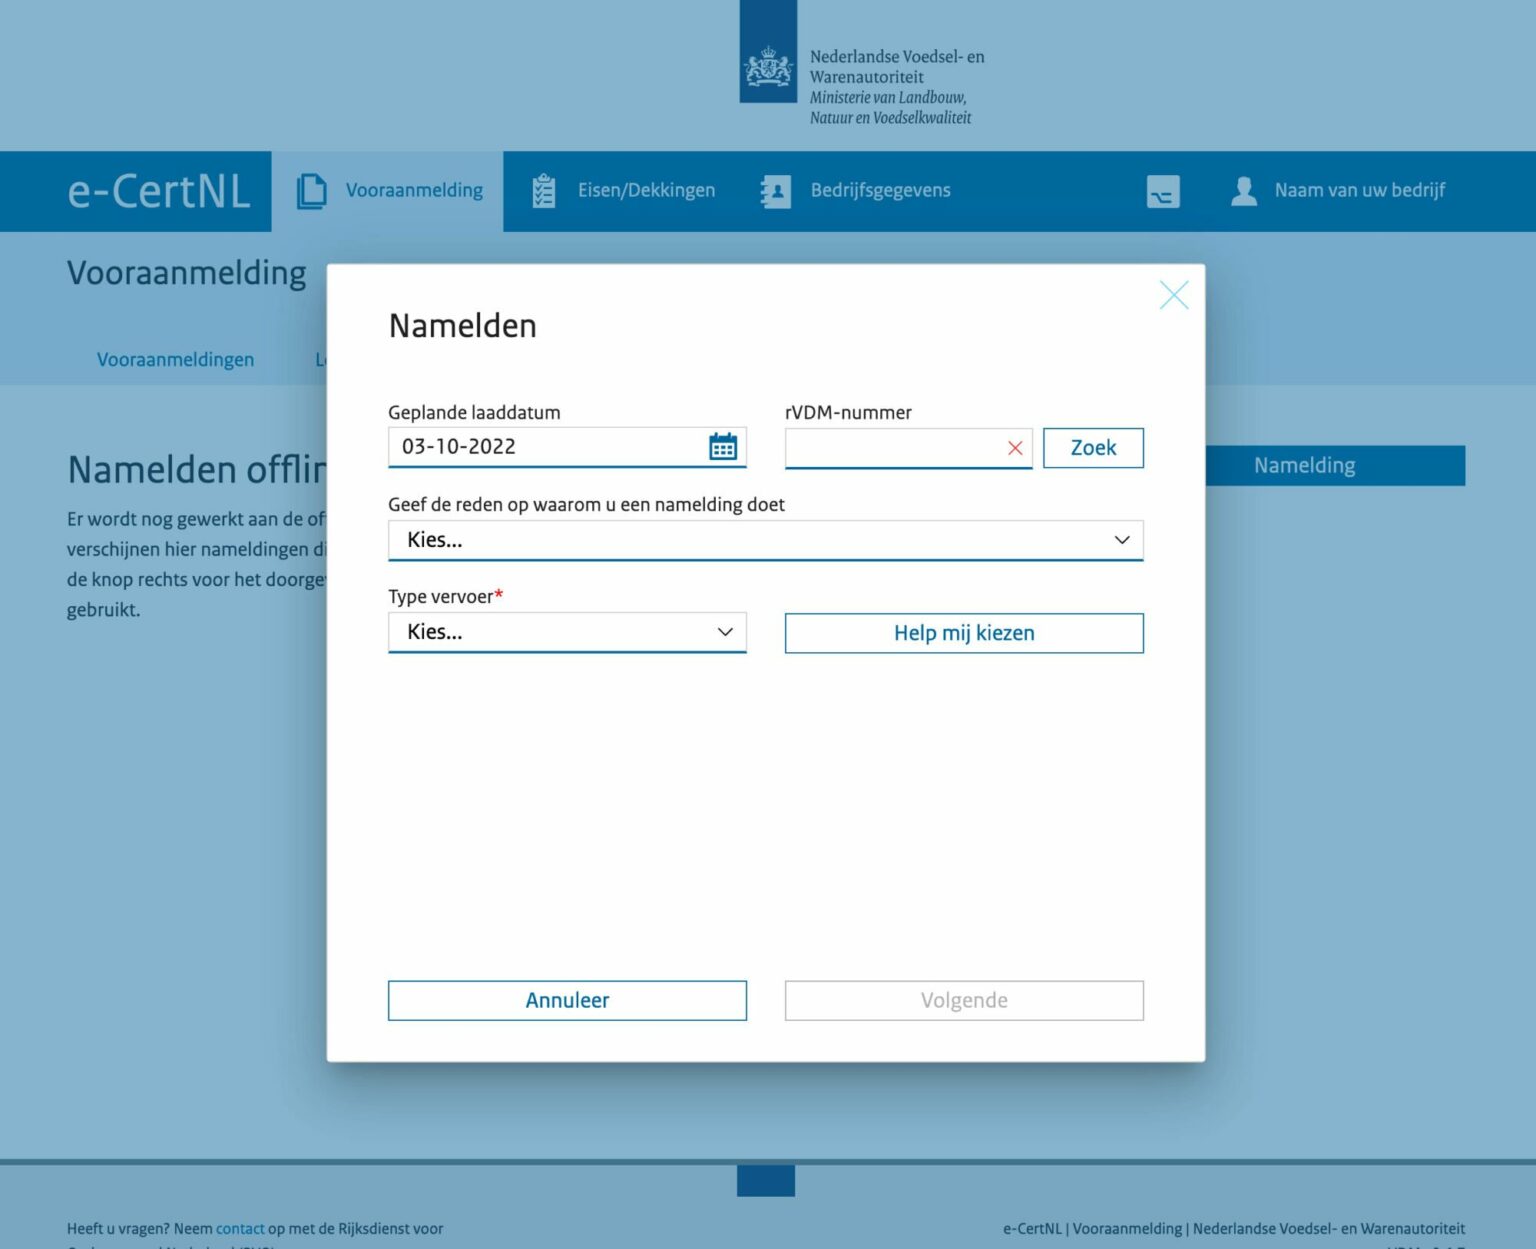
Task: Open the calendar picker for Geplande laaddatum
Action: pyautogui.click(x=723, y=447)
